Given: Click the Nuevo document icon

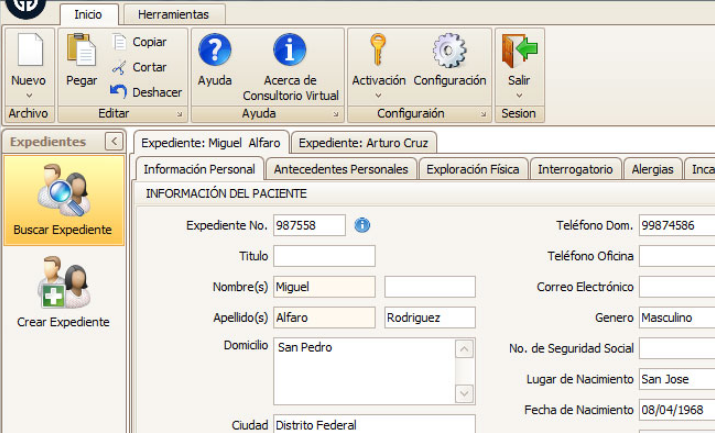Looking at the screenshot, I should point(28,52).
